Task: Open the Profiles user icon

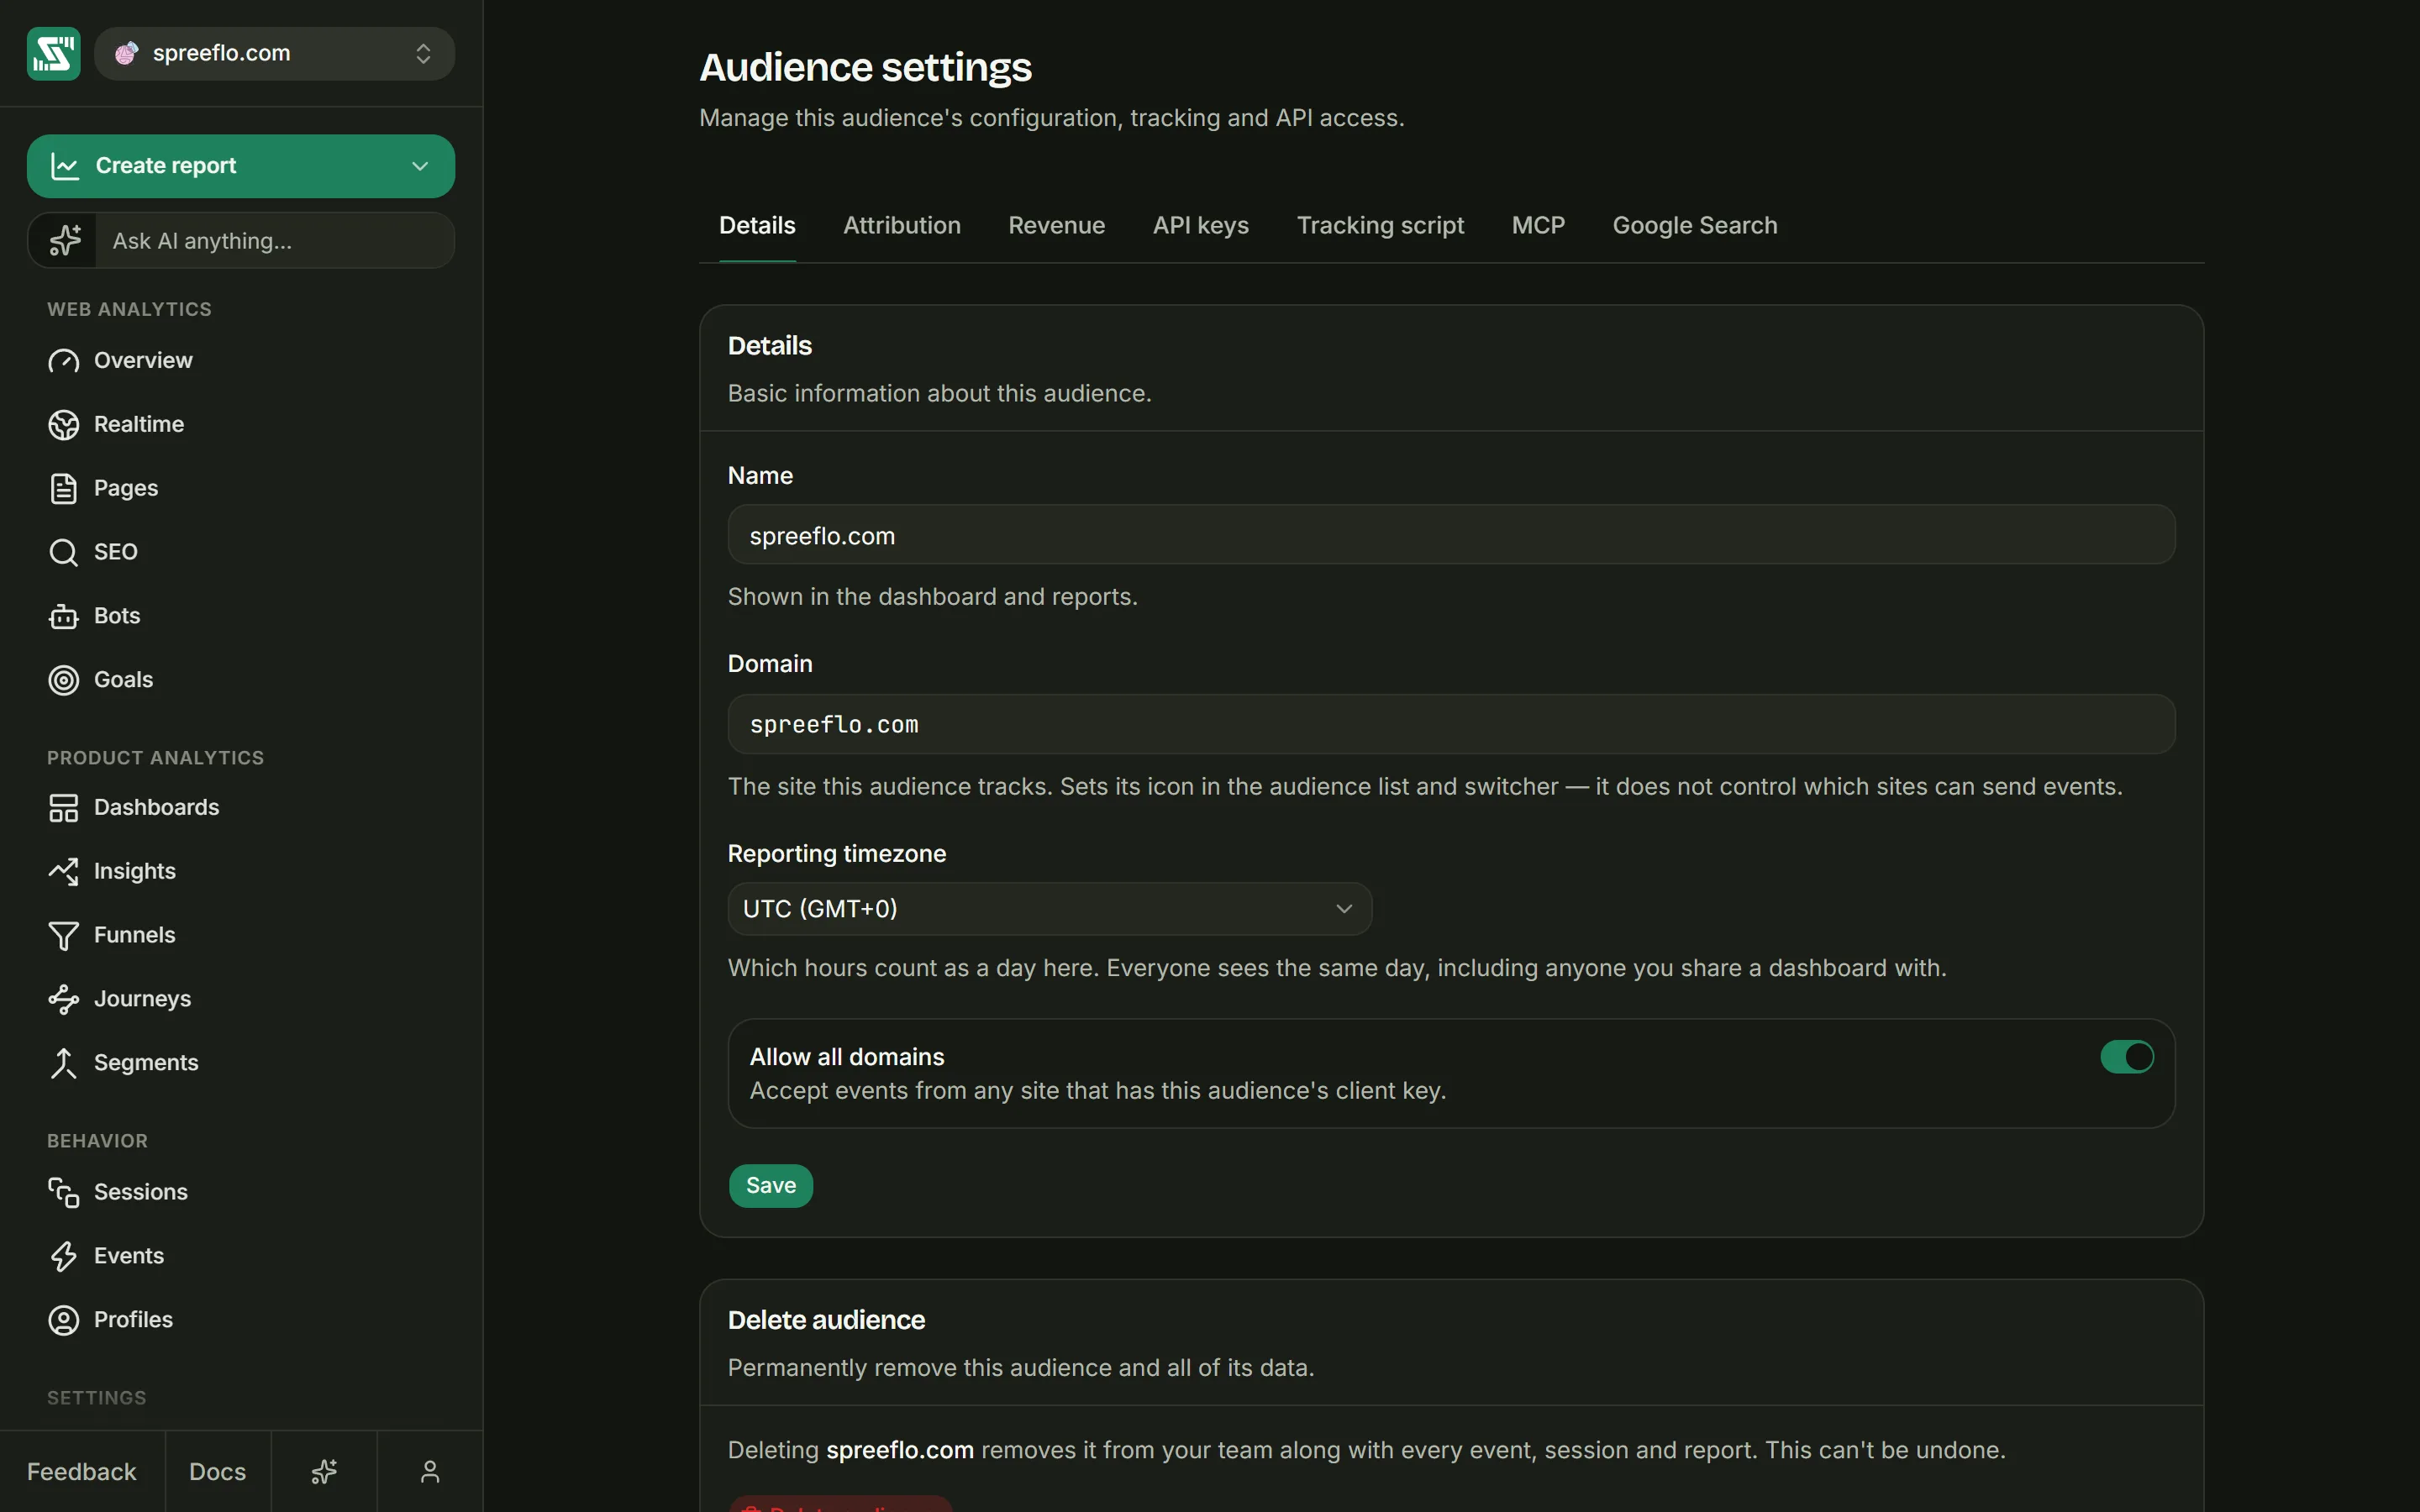Action: pyautogui.click(x=63, y=1320)
